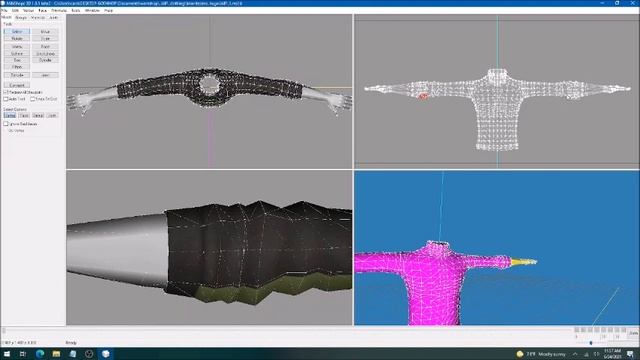Open the File menu
This screenshot has width=640, height=360.
(4, 10)
